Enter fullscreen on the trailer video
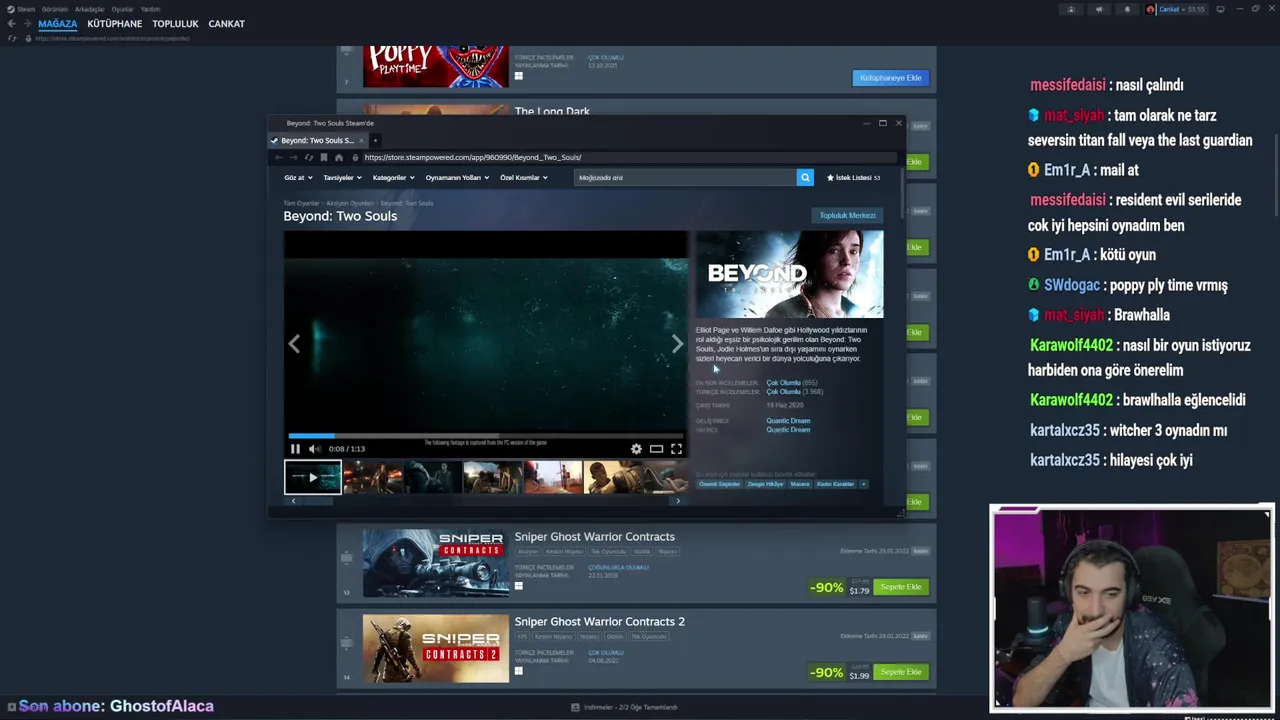 pos(676,449)
